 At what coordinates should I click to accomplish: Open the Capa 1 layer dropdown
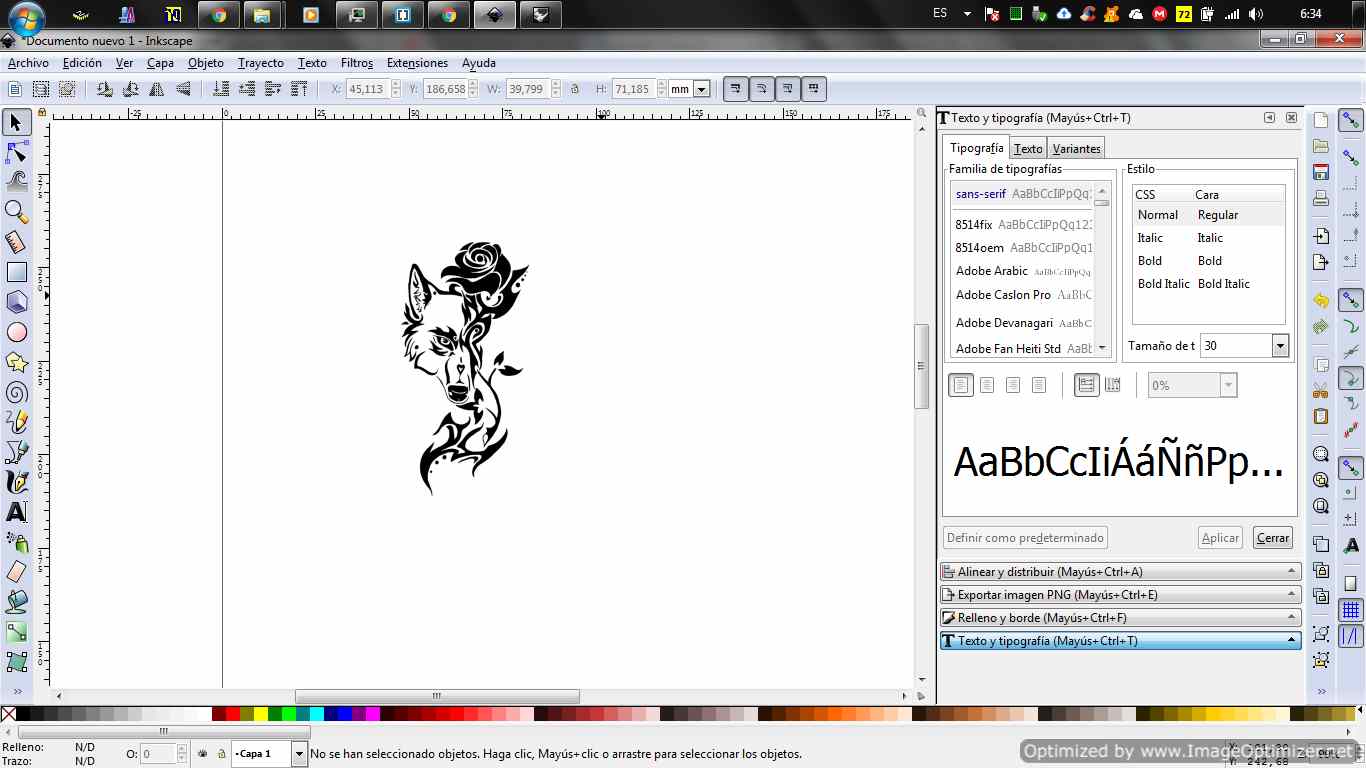point(299,754)
